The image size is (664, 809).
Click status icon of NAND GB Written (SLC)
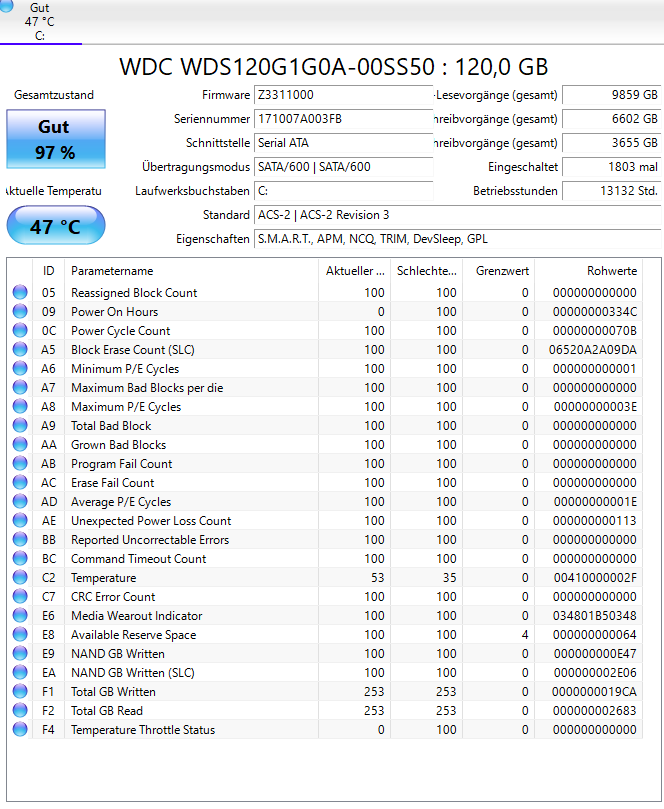pos(20,673)
